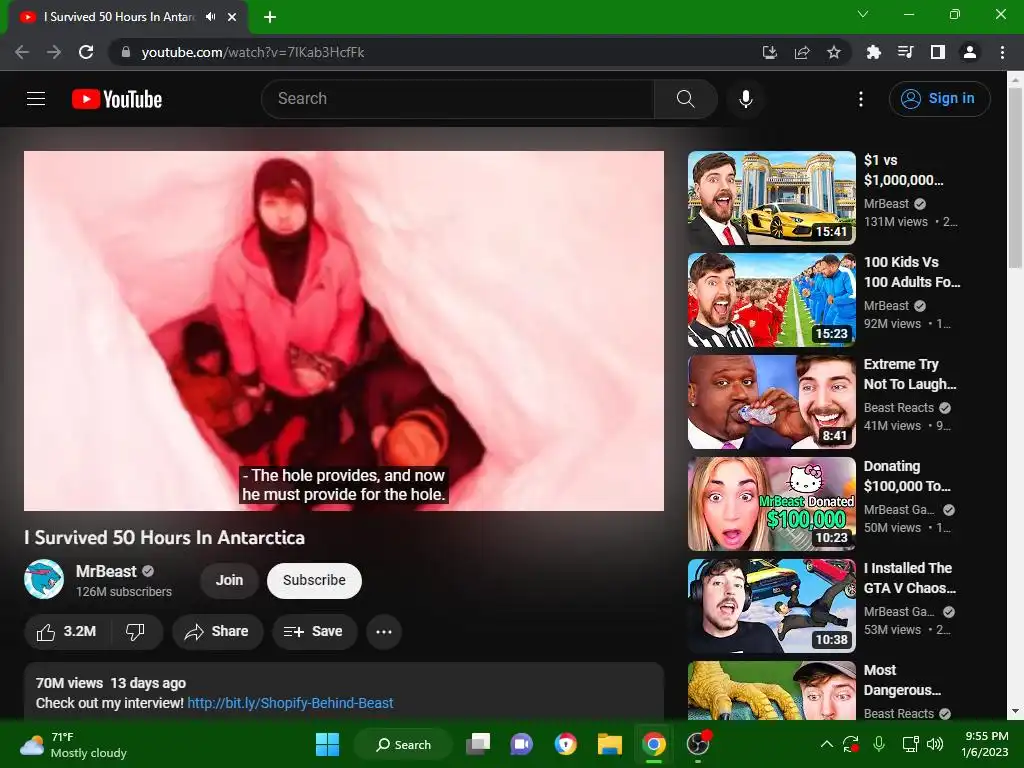Screen dimensions: 1024x768
Task: Bookmark this tab with star icon
Action: [834, 52]
